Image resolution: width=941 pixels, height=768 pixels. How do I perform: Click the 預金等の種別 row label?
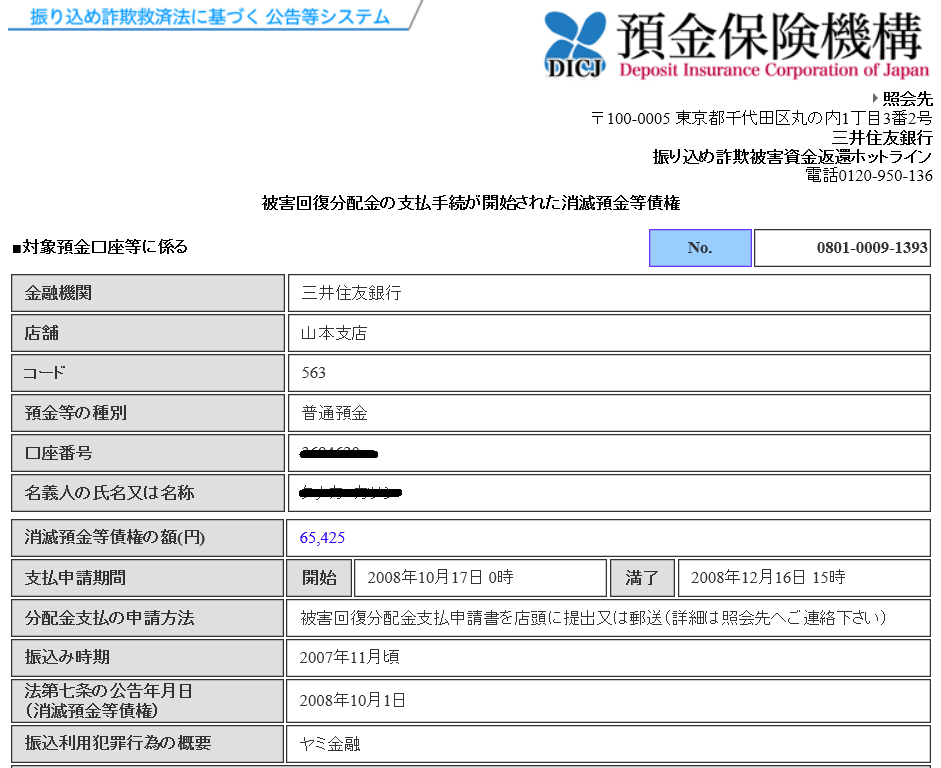pyautogui.click(x=148, y=413)
